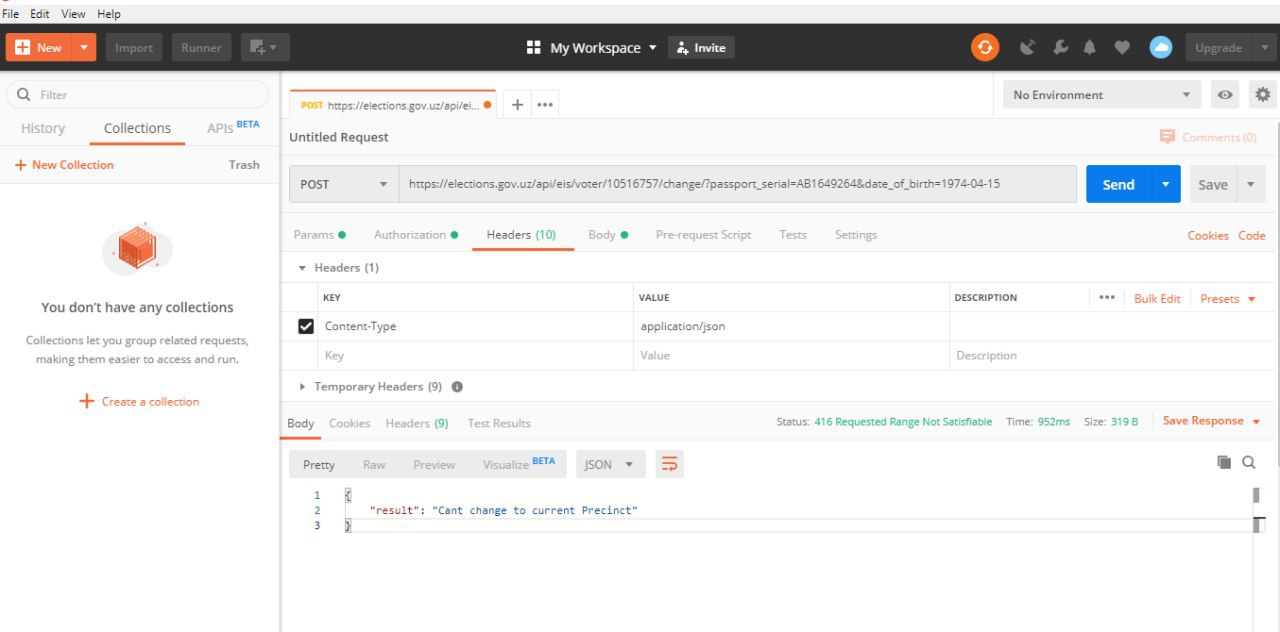Click the Bulk Edit link

pyautogui.click(x=1157, y=299)
